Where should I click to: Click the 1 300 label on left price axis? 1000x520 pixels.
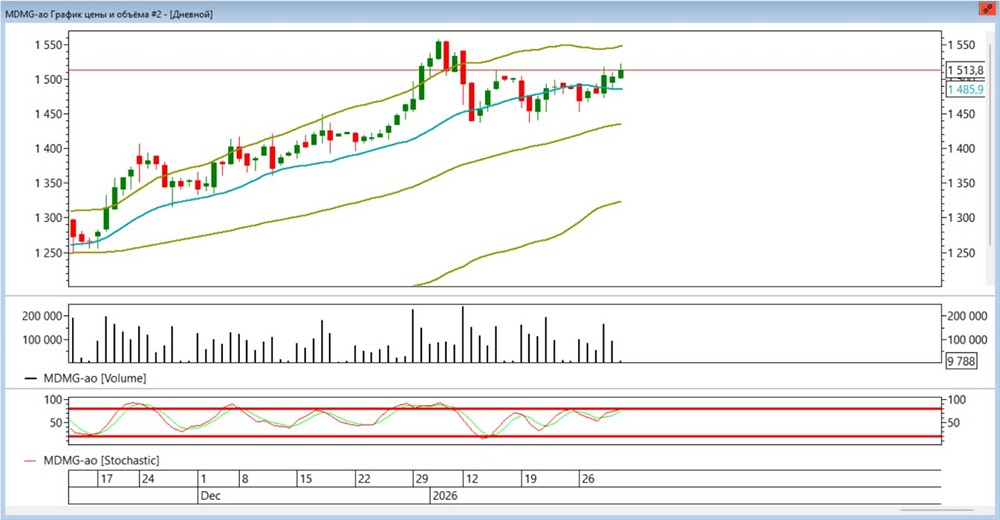(48, 218)
